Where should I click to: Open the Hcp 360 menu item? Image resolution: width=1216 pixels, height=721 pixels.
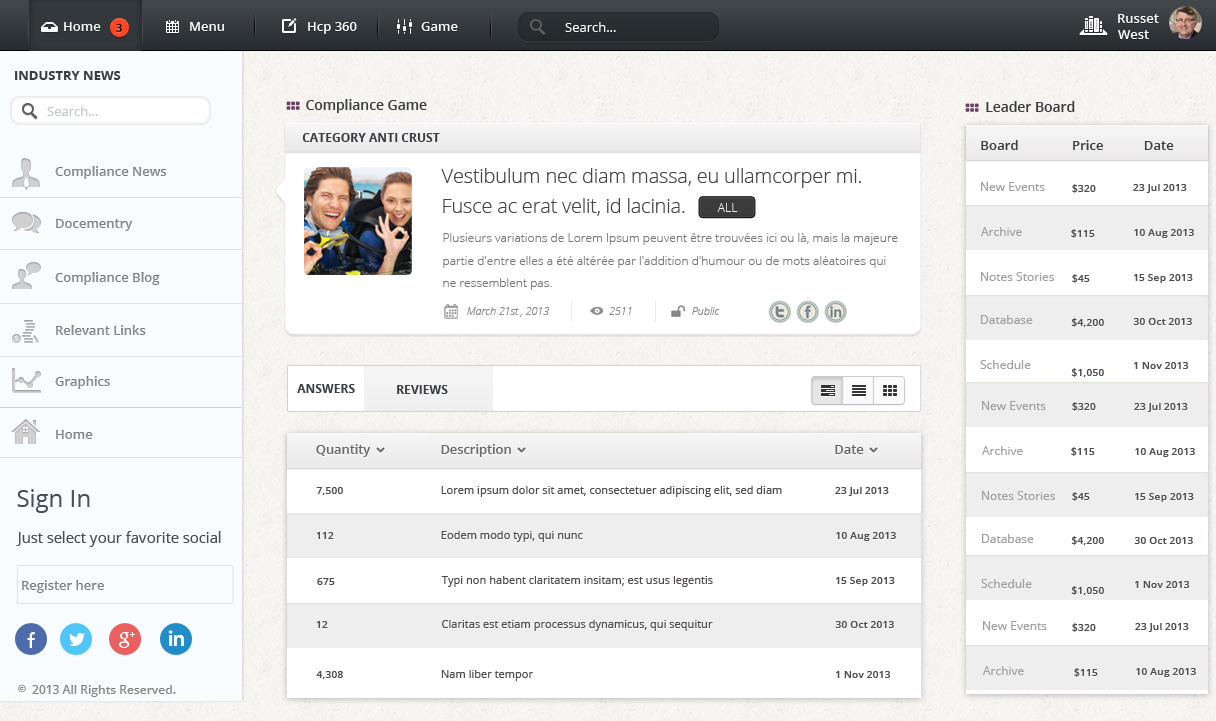point(318,26)
